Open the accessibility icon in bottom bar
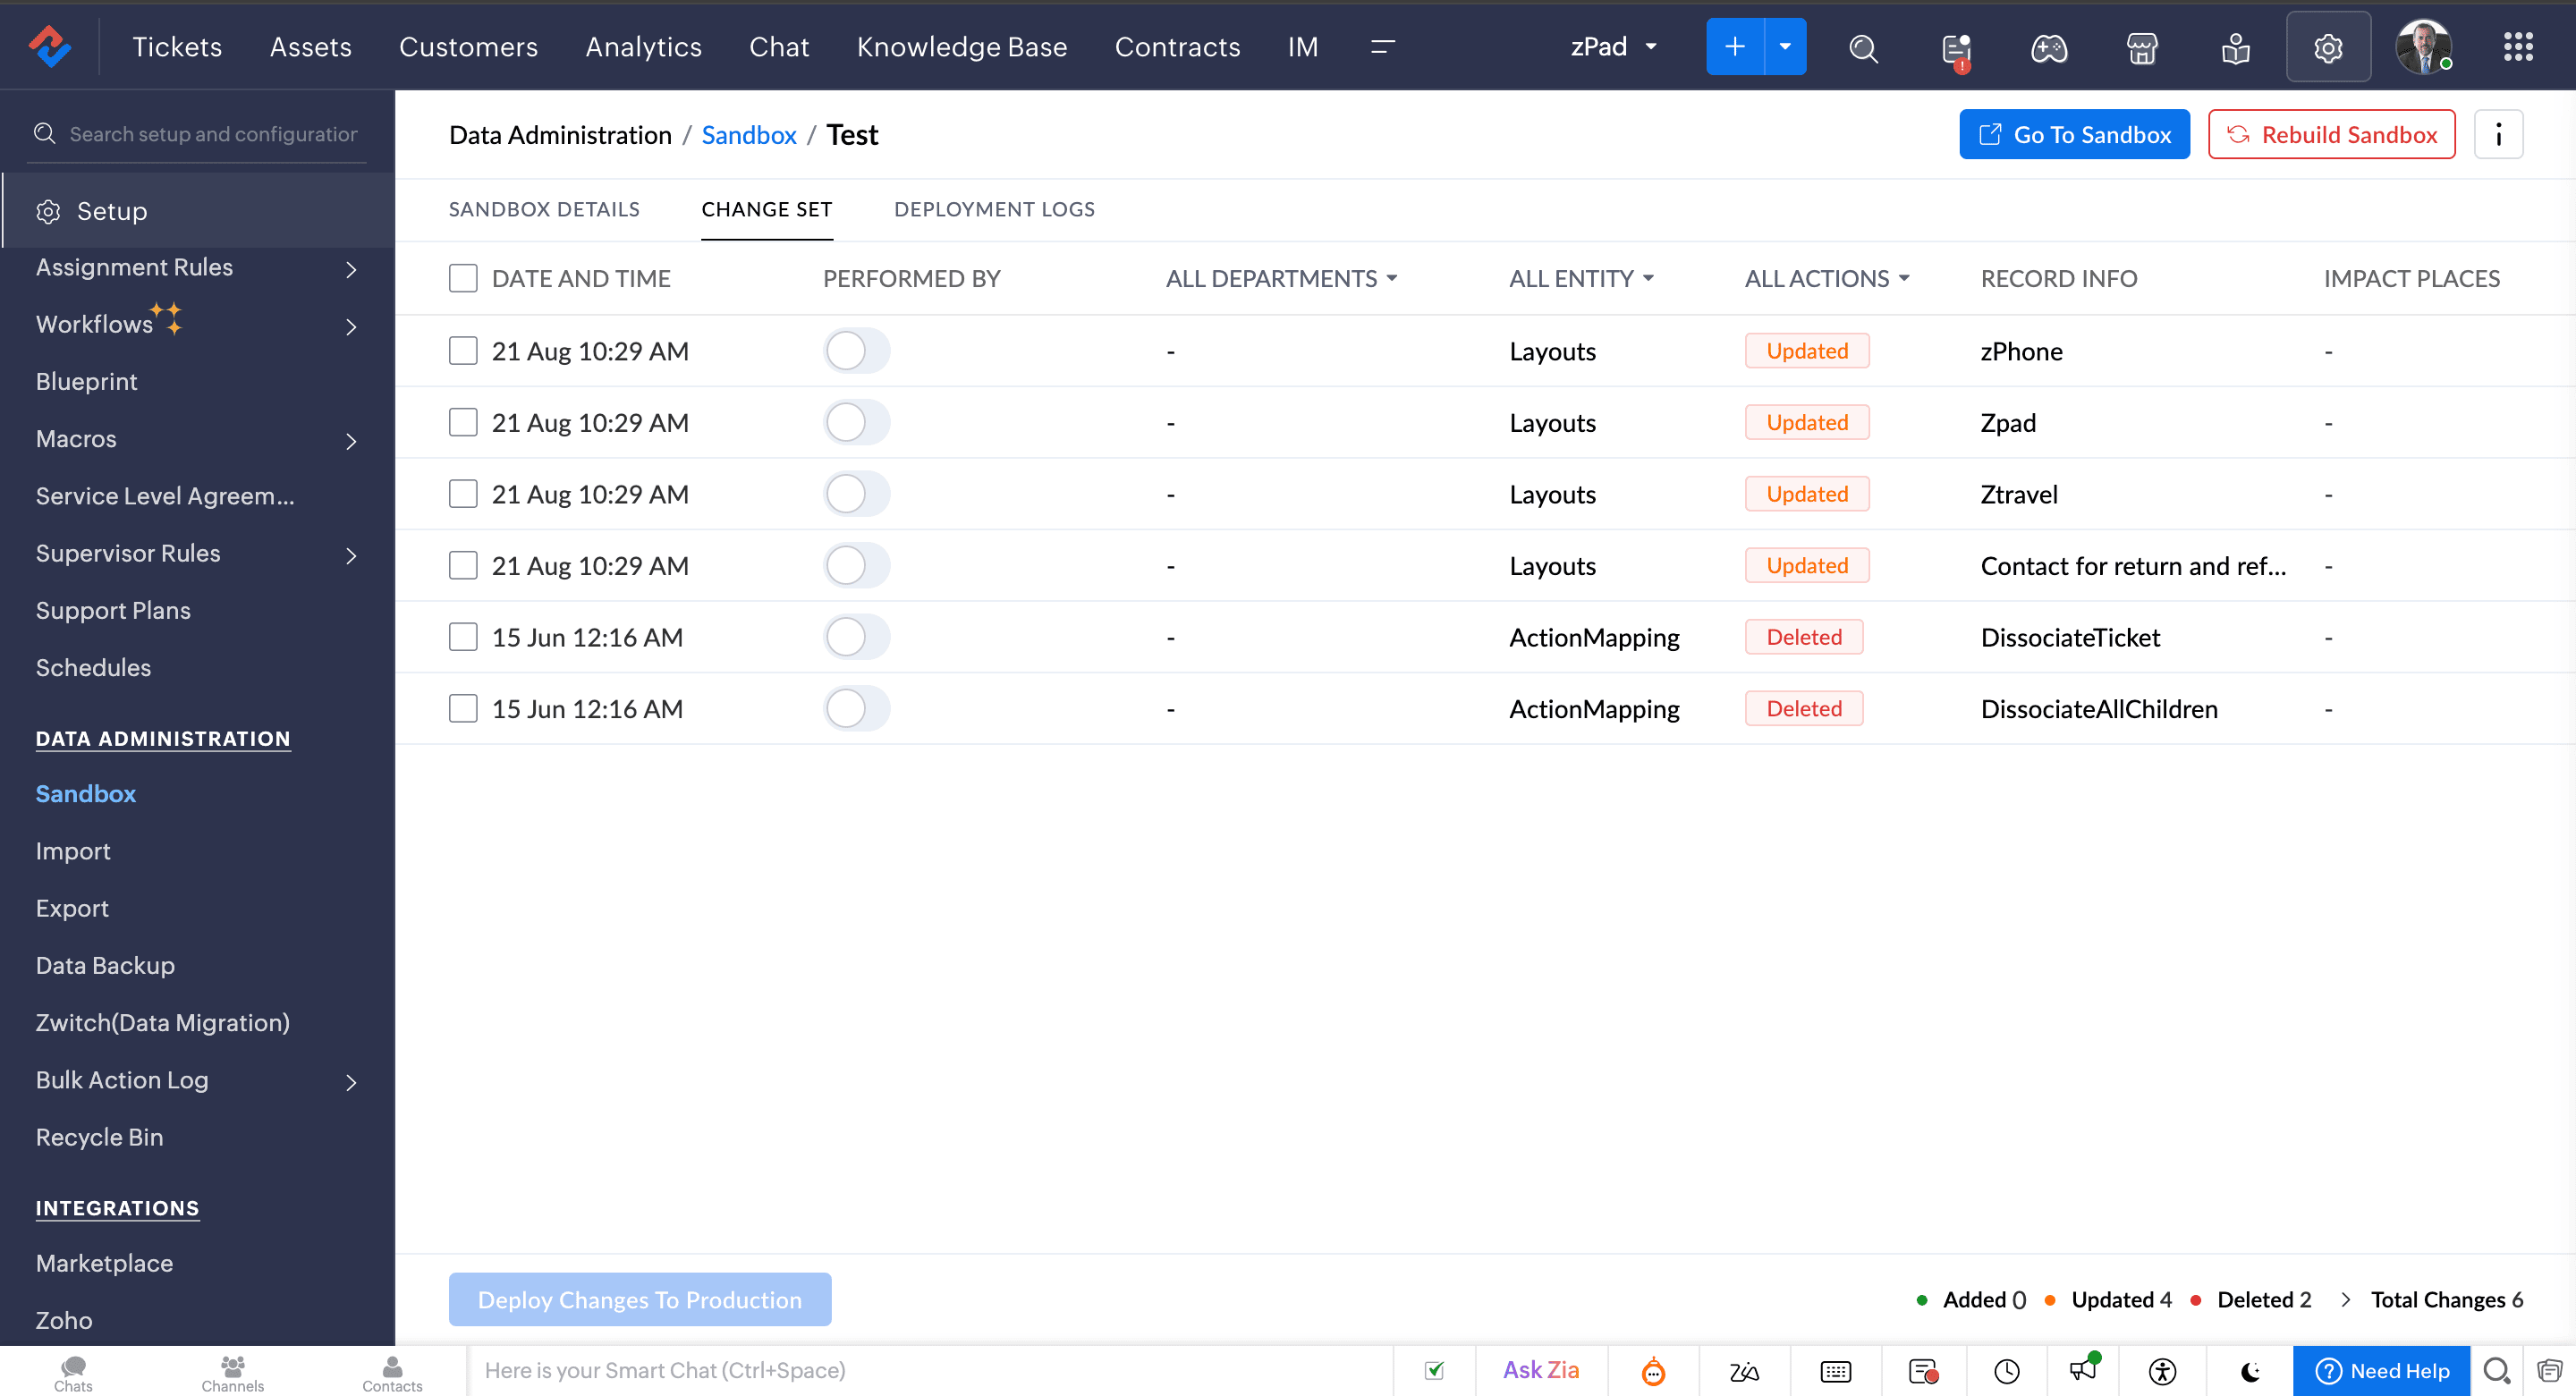 pos(2162,1371)
